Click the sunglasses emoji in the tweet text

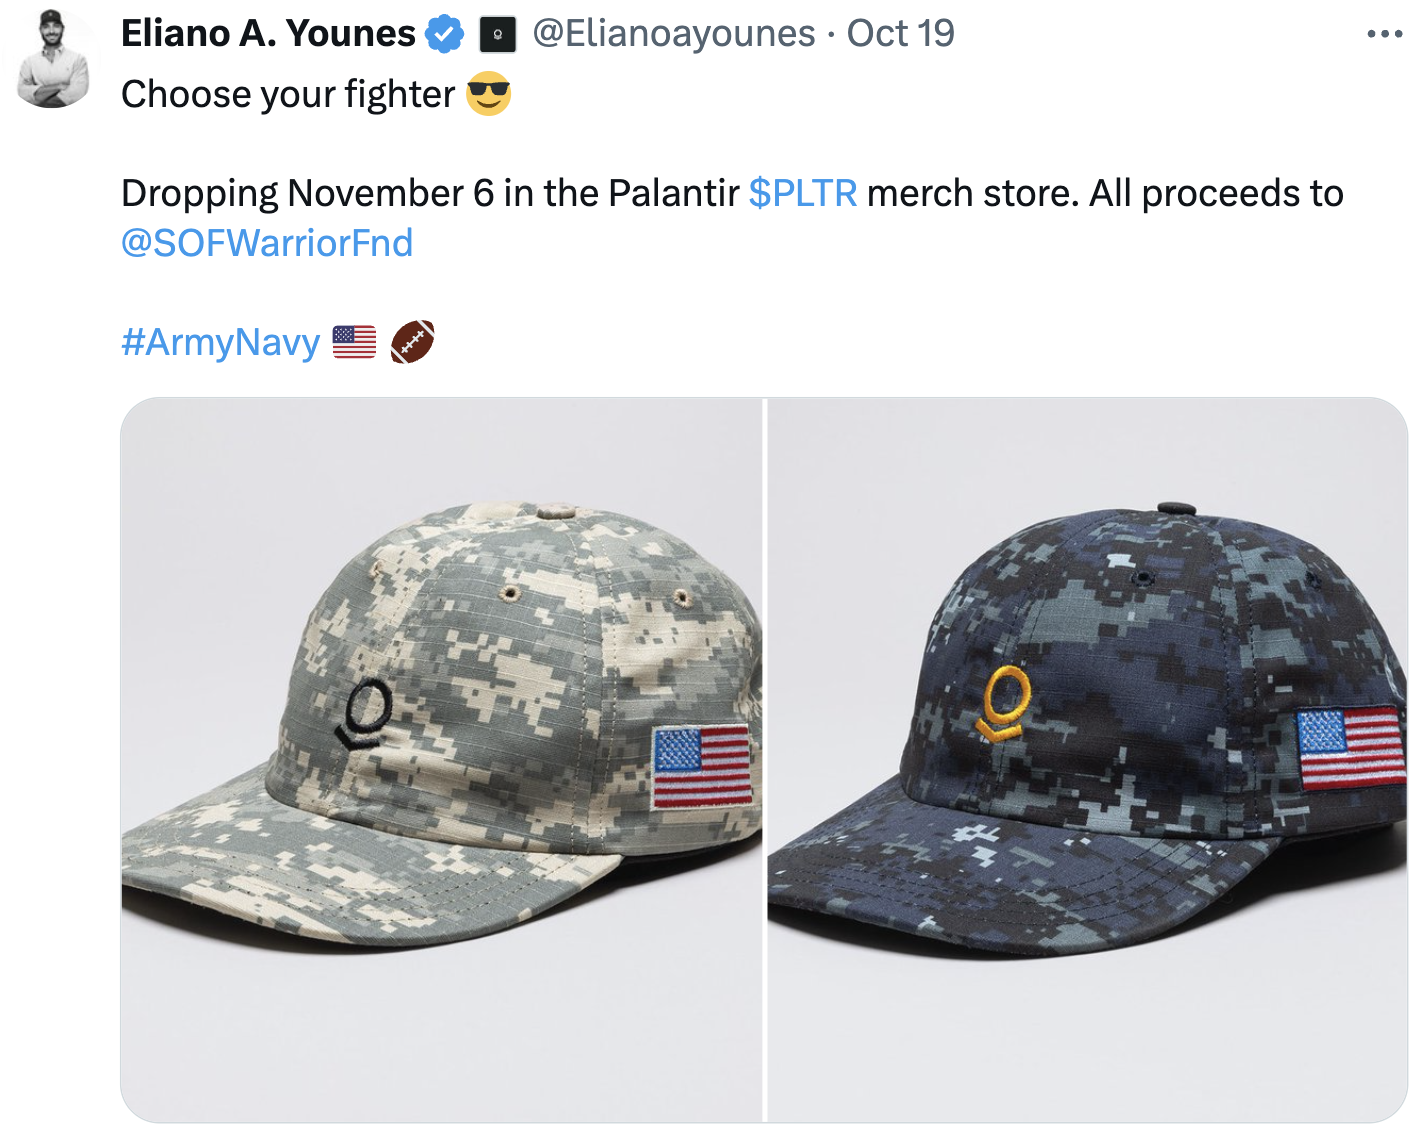point(488,94)
